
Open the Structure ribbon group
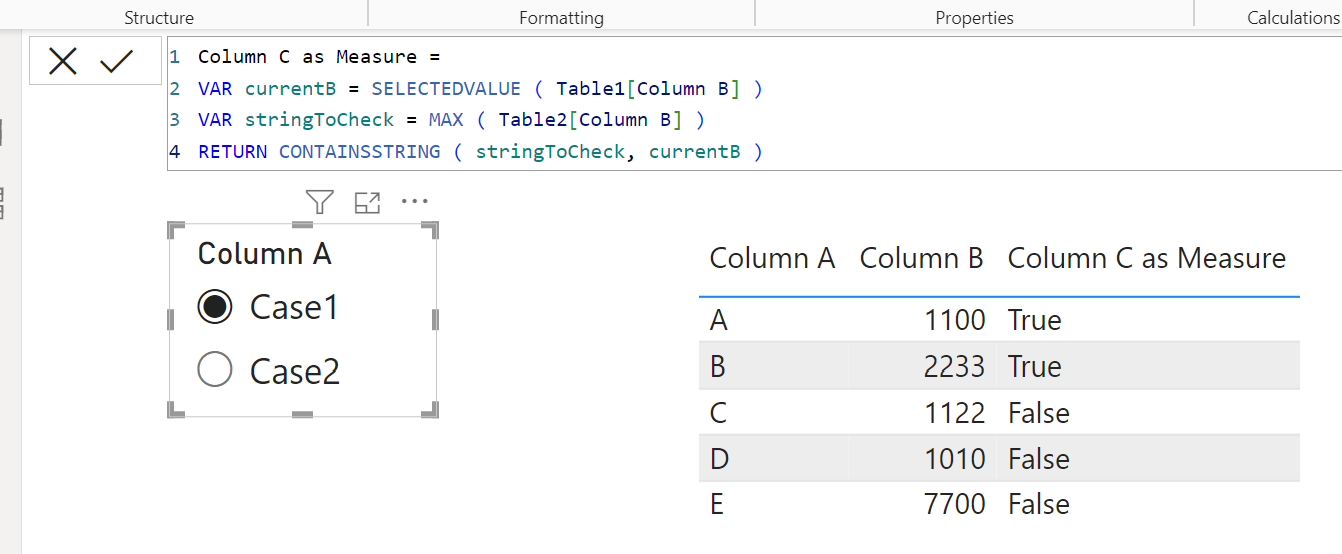(159, 17)
